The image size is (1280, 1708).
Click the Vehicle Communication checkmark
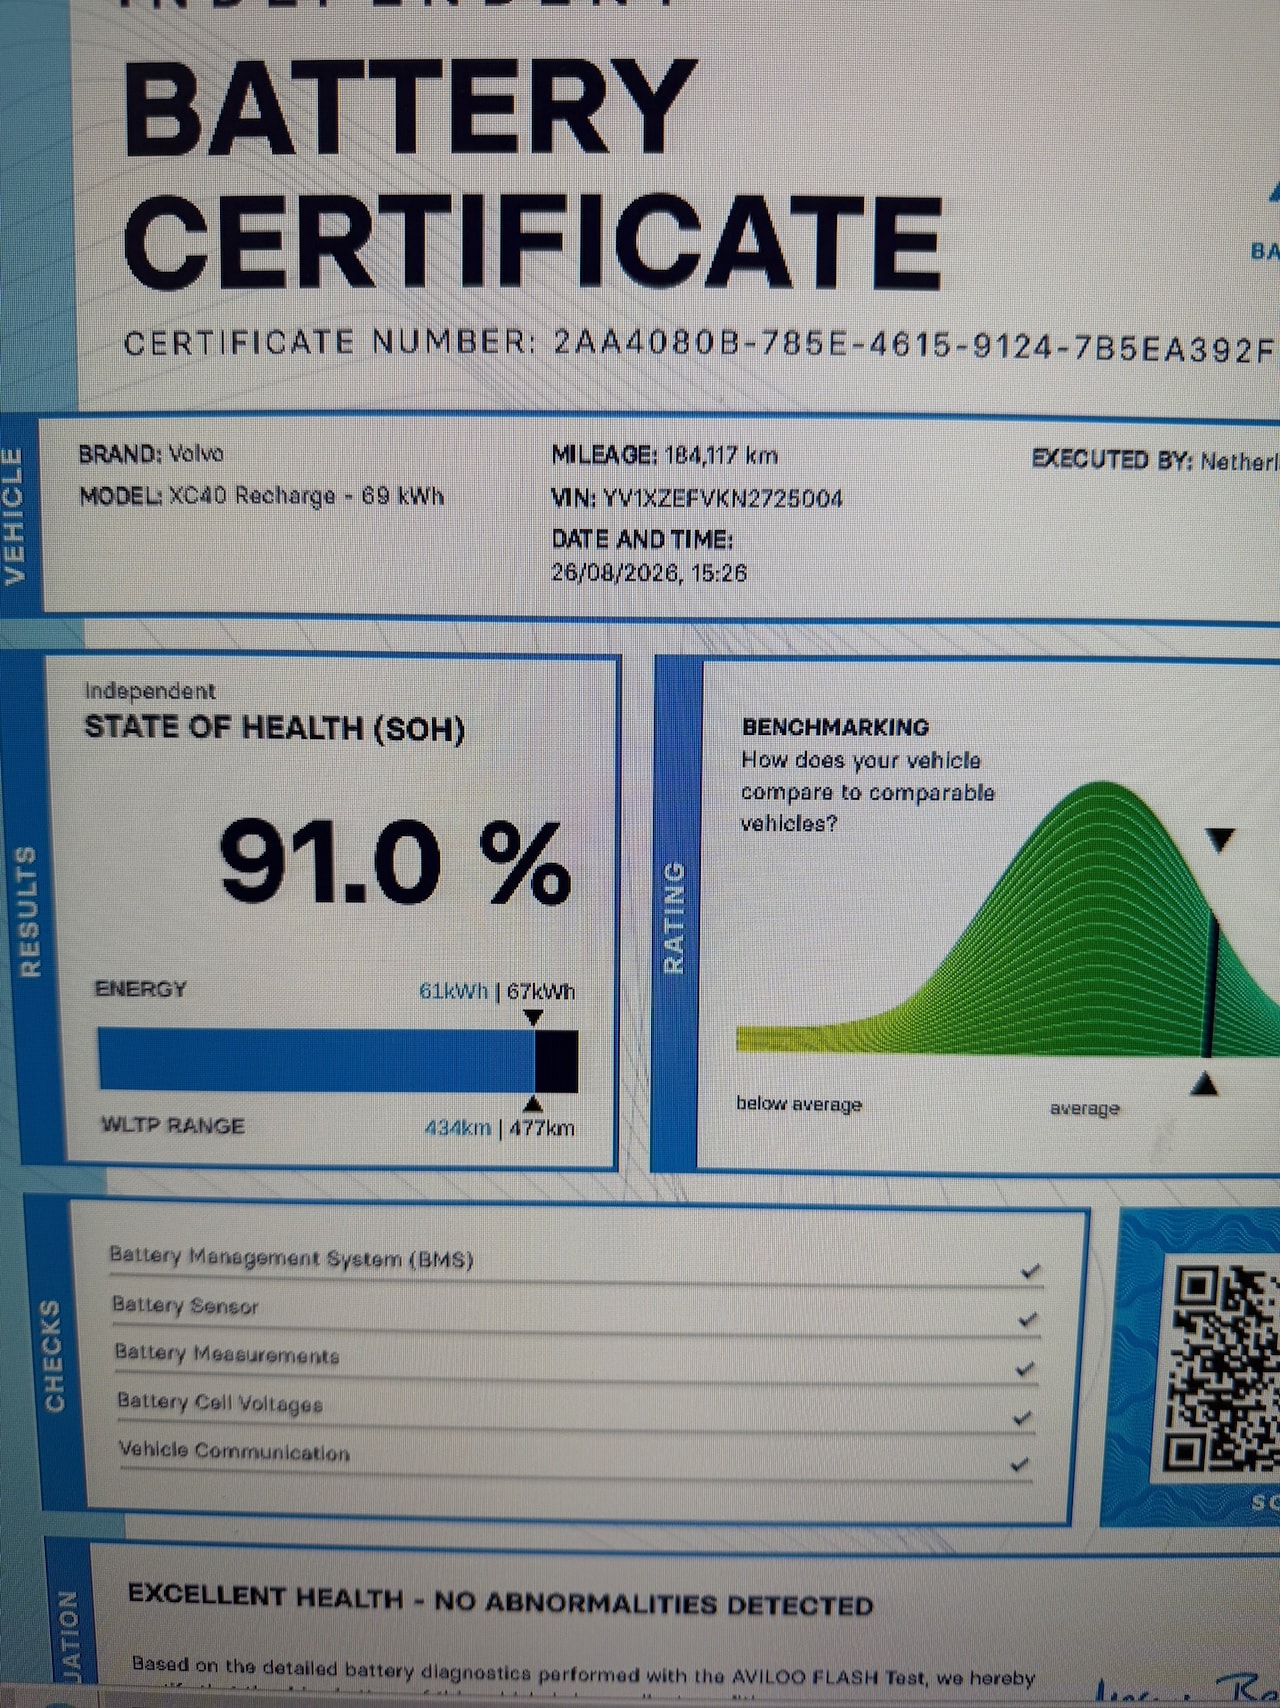[x=1020, y=1464]
